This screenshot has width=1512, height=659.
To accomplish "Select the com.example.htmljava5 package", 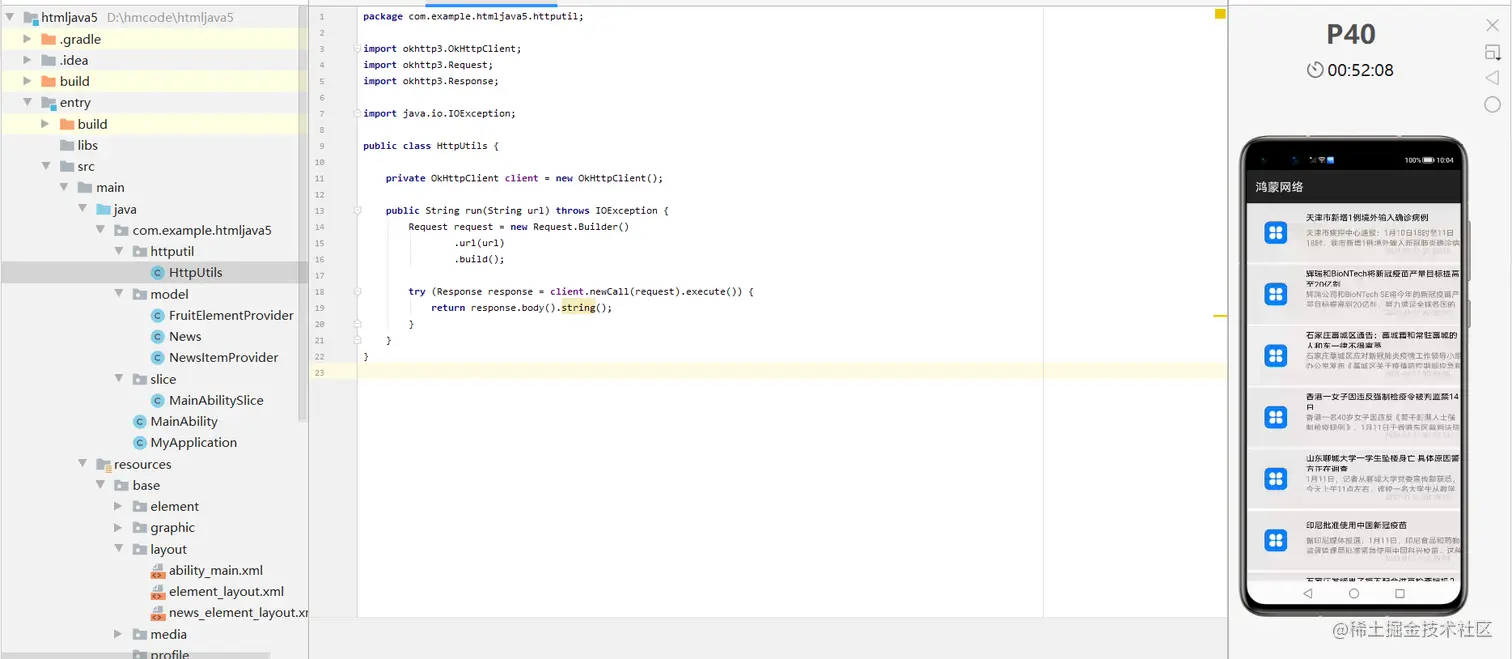I will (202, 230).
